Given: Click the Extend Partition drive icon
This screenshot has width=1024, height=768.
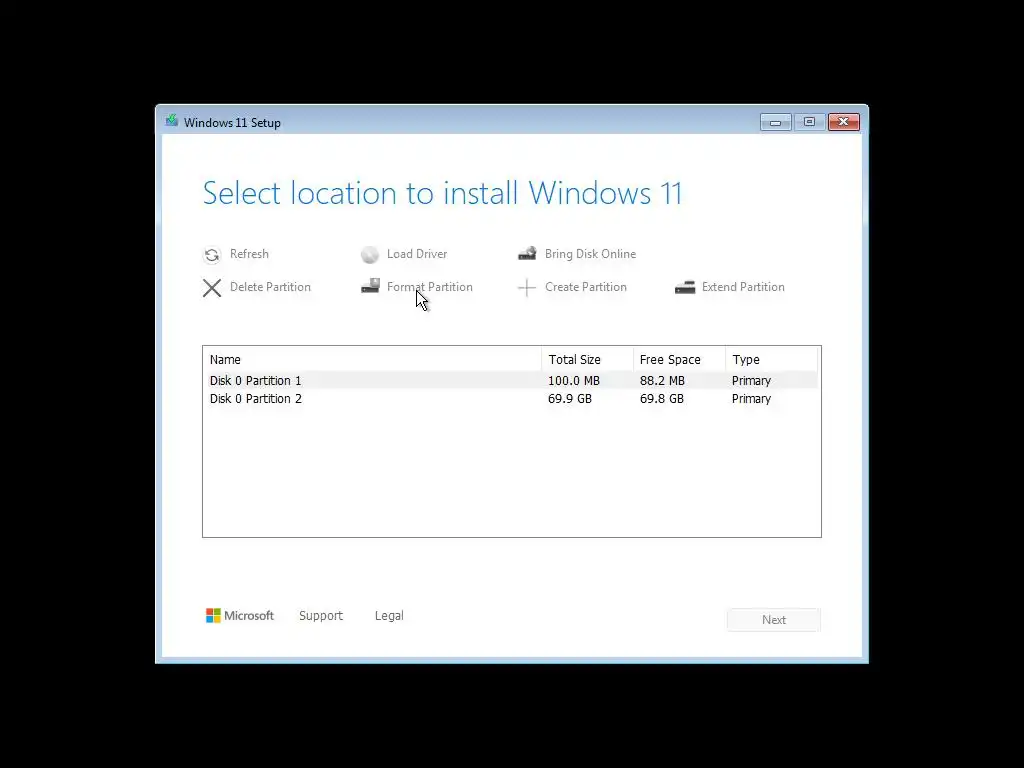Looking at the screenshot, I should 684,287.
